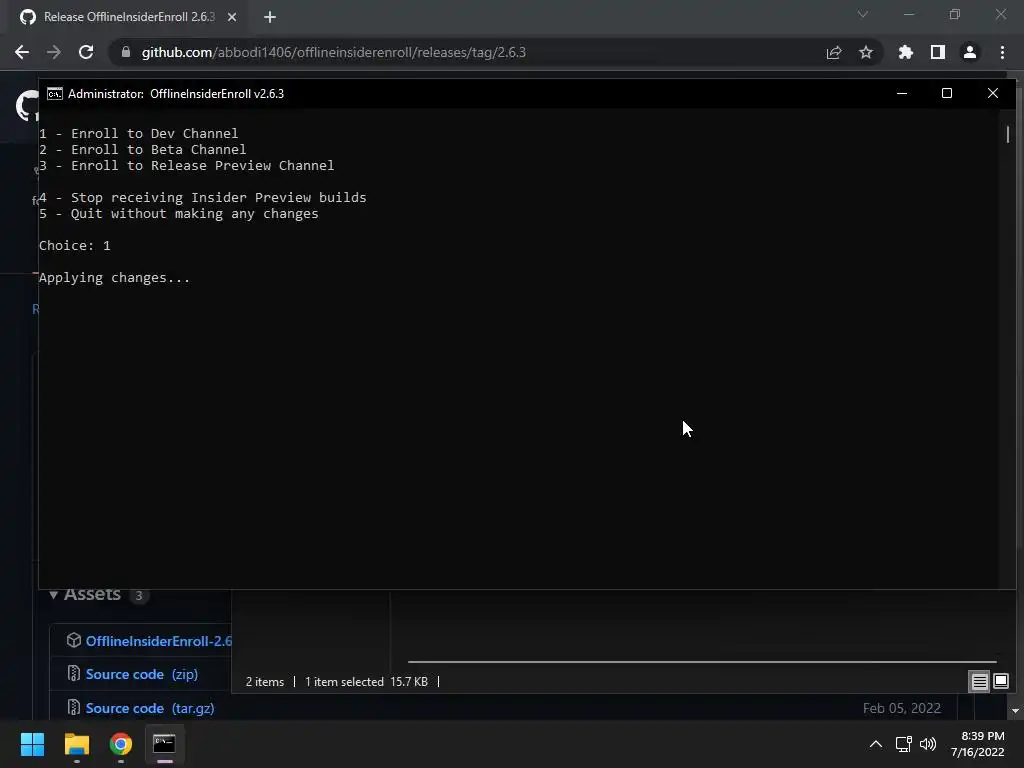Select the Release OfflineInsiderEnroll 2.6.3 tab

click(128, 17)
